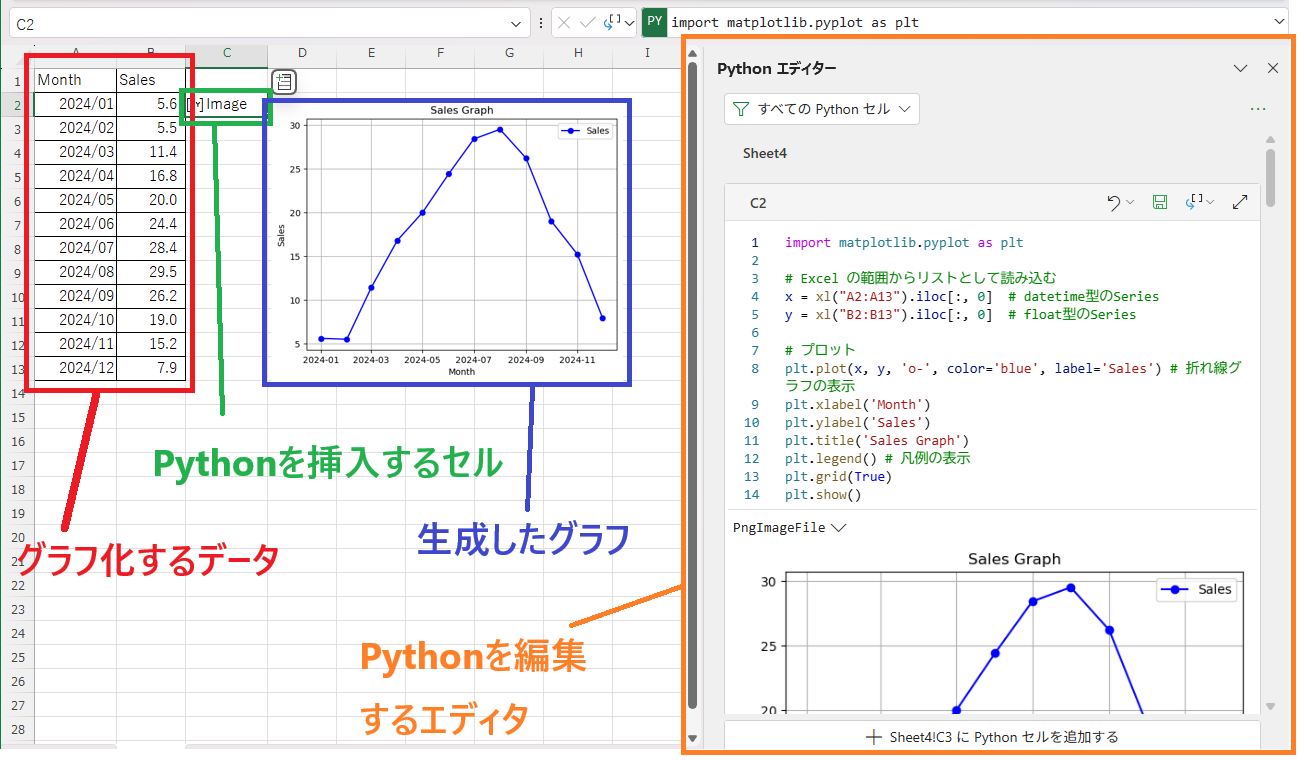The width and height of the screenshot is (1304, 760).
Task: Select column G header
Action: [x=509, y=53]
